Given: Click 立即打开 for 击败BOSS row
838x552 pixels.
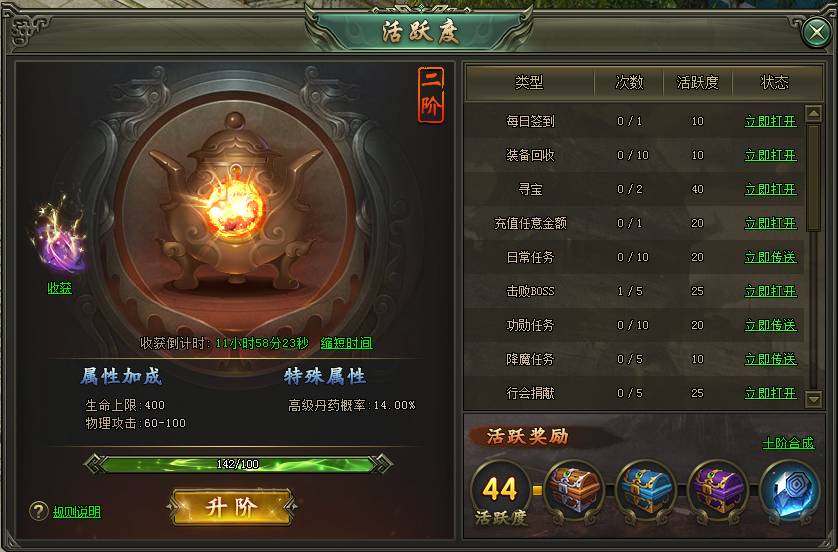Looking at the screenshot, I should pyautogui.click(x=771, y=291).
